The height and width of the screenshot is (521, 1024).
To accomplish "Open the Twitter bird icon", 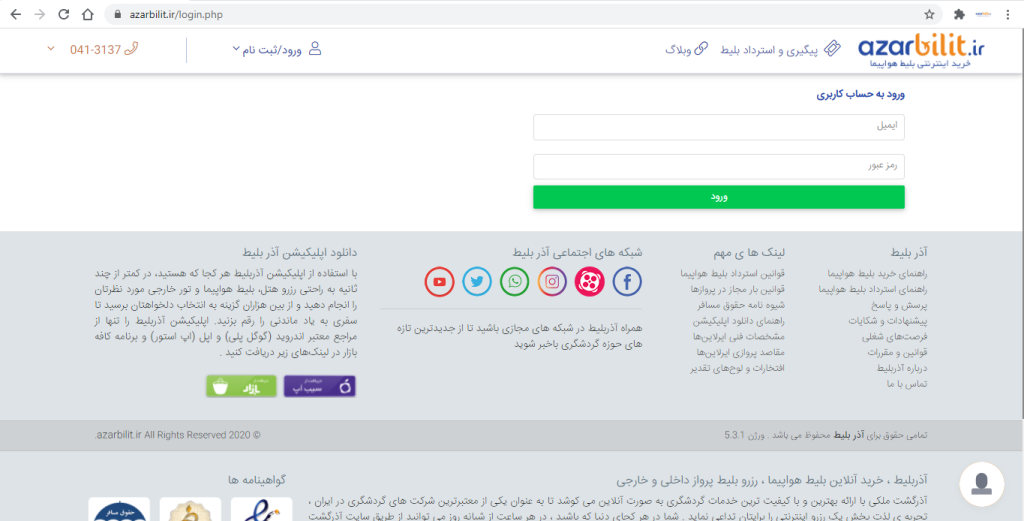I will pos(477,282).
